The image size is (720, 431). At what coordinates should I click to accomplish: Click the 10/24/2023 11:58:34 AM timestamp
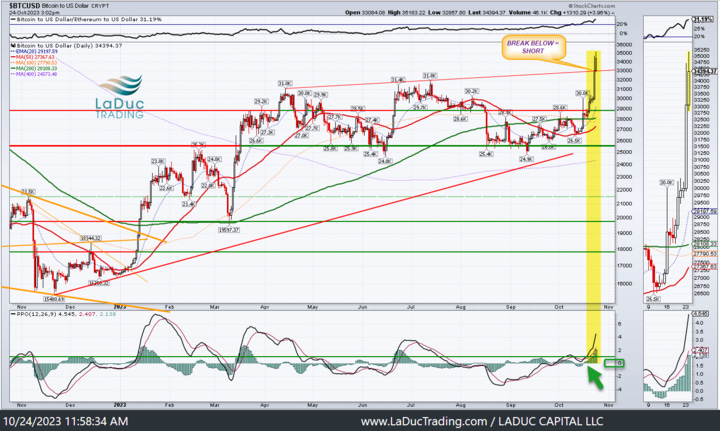click(66, 421)
